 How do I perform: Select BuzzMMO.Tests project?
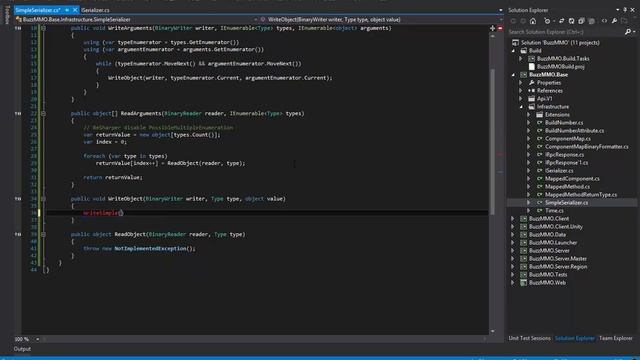[548, 275]
